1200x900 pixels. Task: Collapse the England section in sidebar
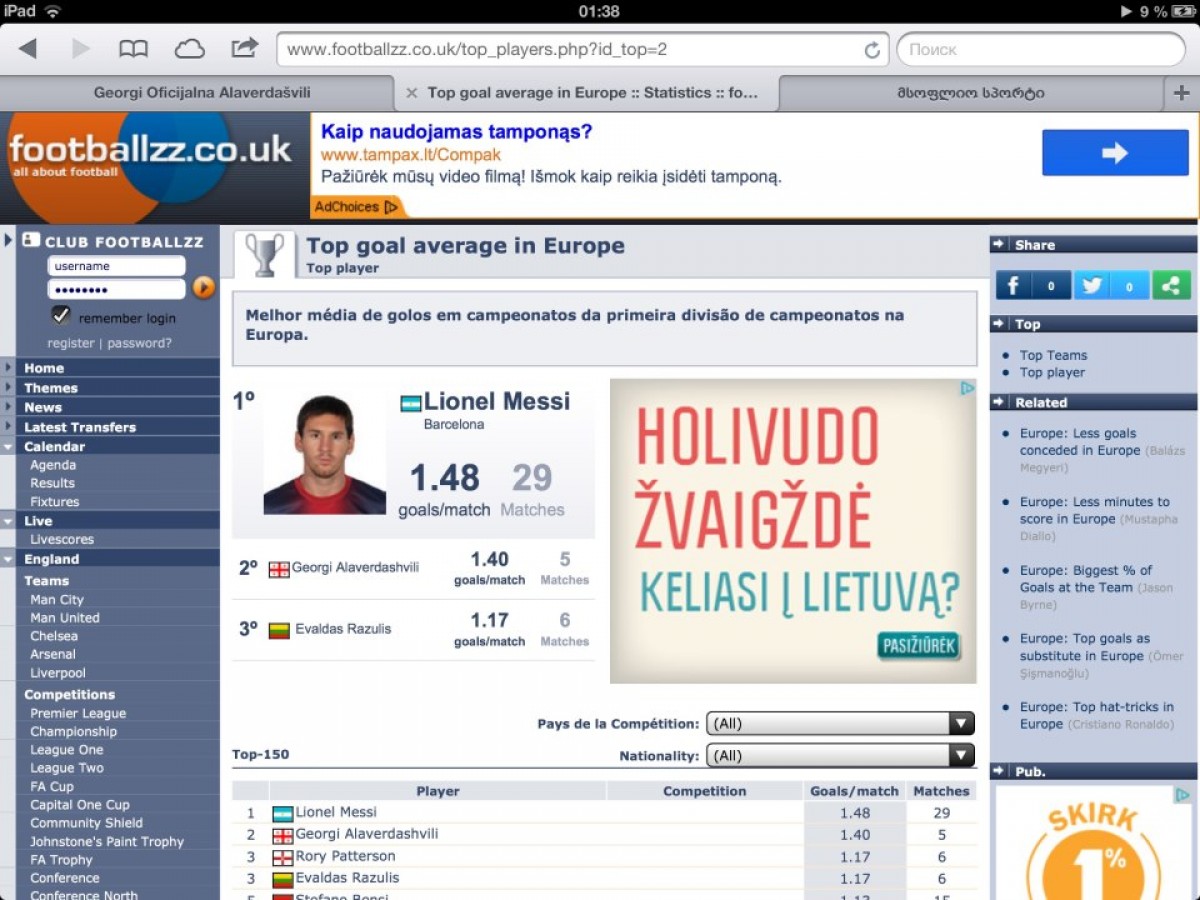8,559
